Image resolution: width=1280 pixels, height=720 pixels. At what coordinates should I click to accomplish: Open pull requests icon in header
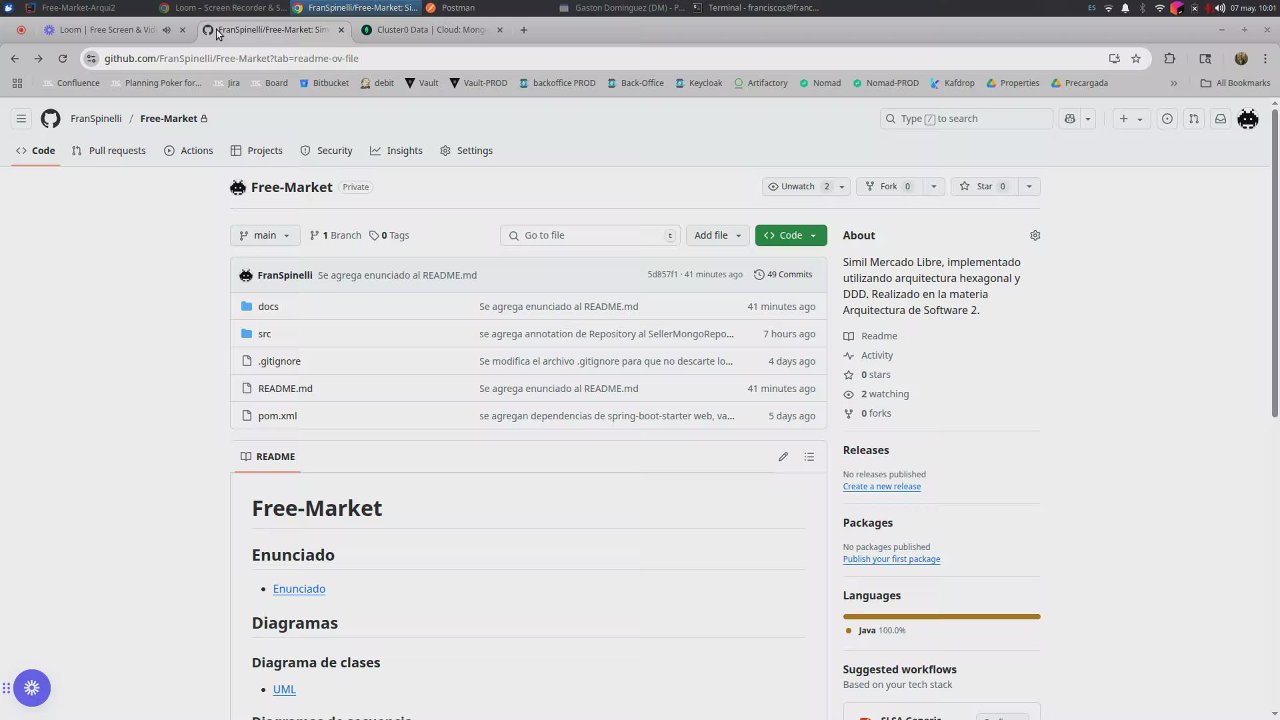1193,118
